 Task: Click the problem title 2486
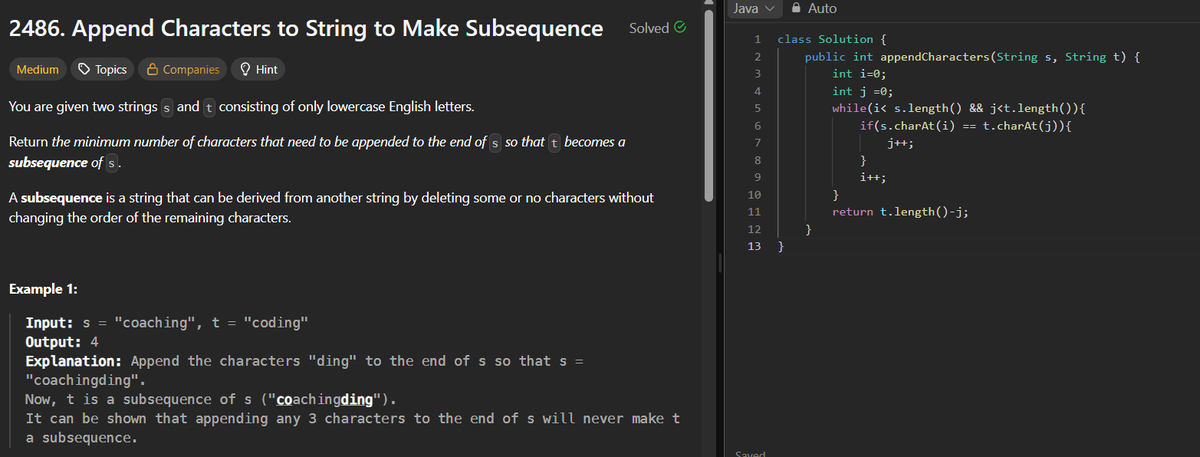coord(305,29)
